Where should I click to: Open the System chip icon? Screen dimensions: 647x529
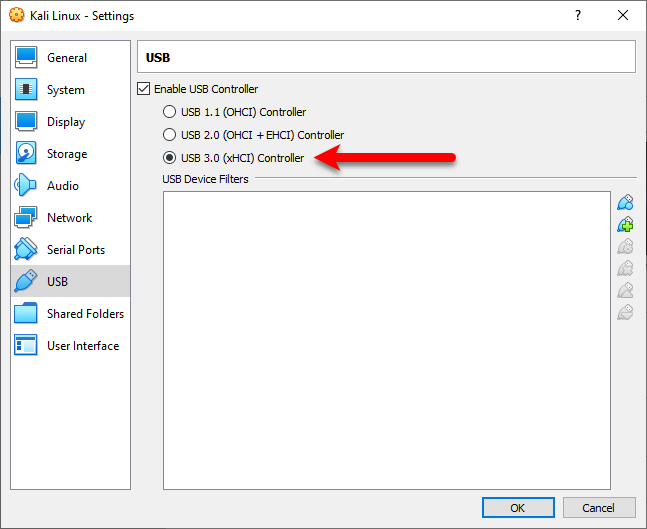click(26, 90)
